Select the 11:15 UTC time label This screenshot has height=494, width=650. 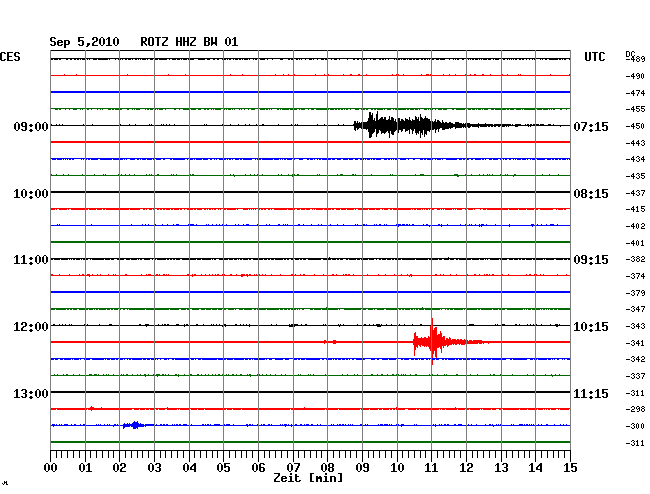591,393
